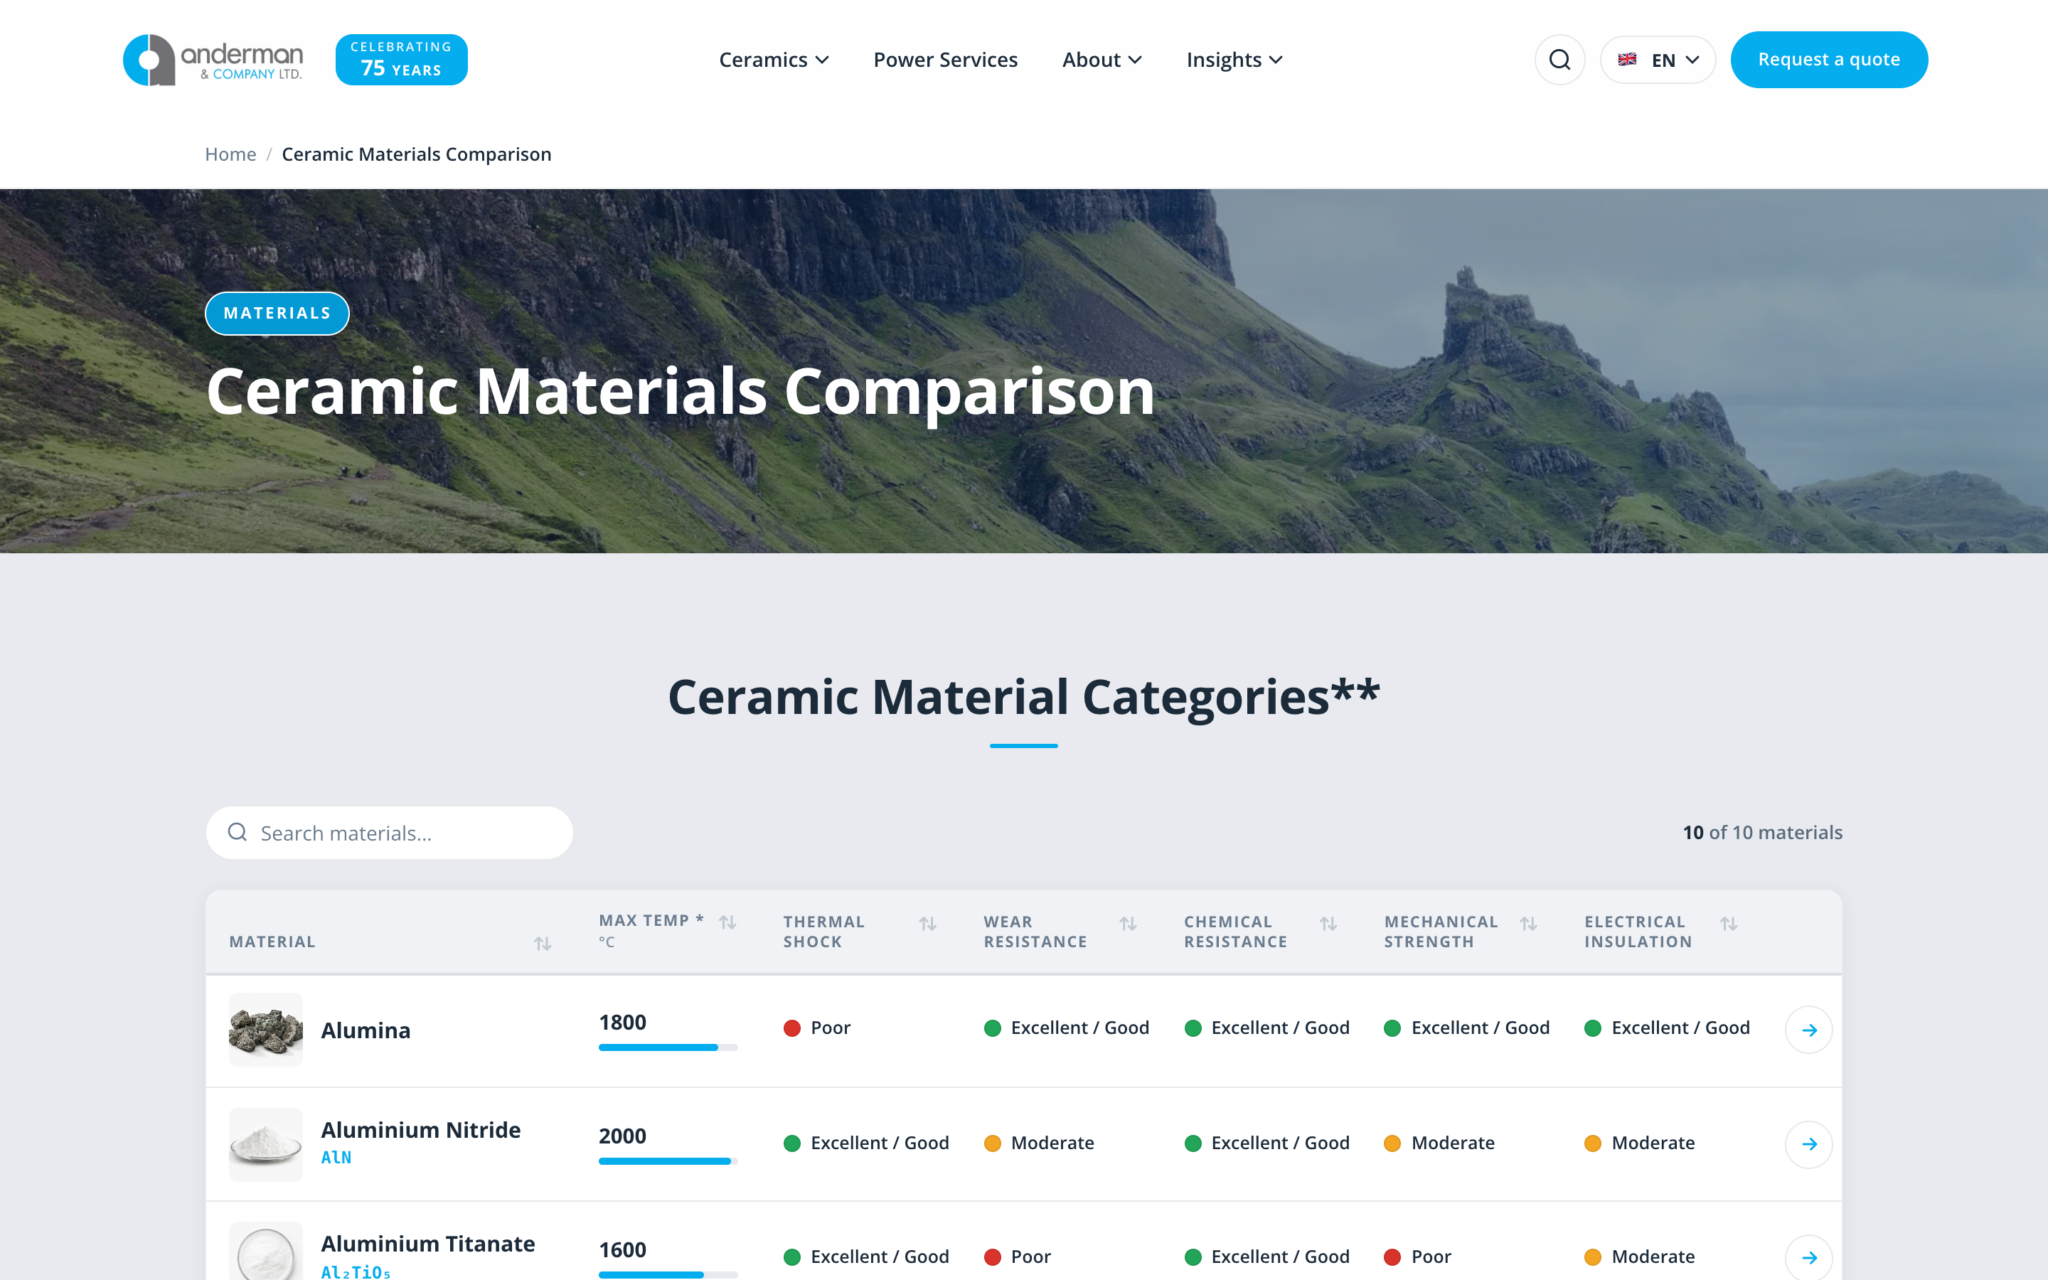This screenshot has height=1280, width=2048.
Task: Open the search magnifier icon in header
Action: (1559, 60)
